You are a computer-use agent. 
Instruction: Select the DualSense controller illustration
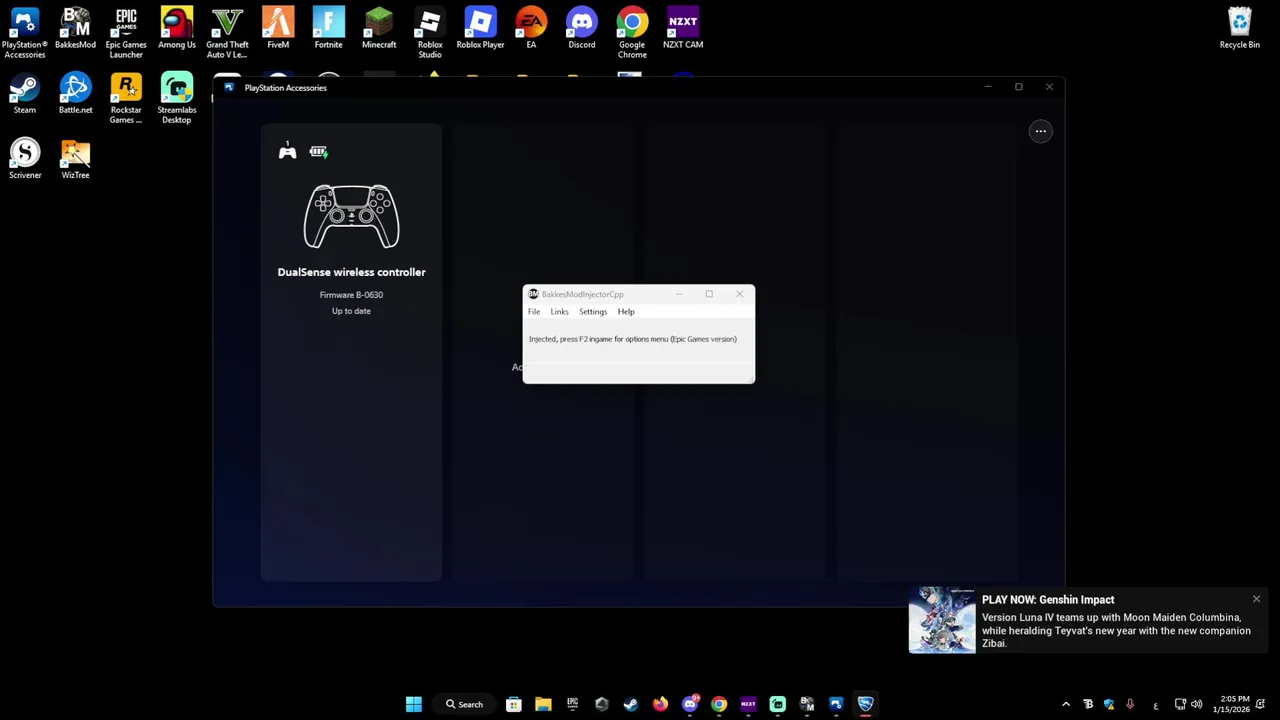[x=351, y=216]
